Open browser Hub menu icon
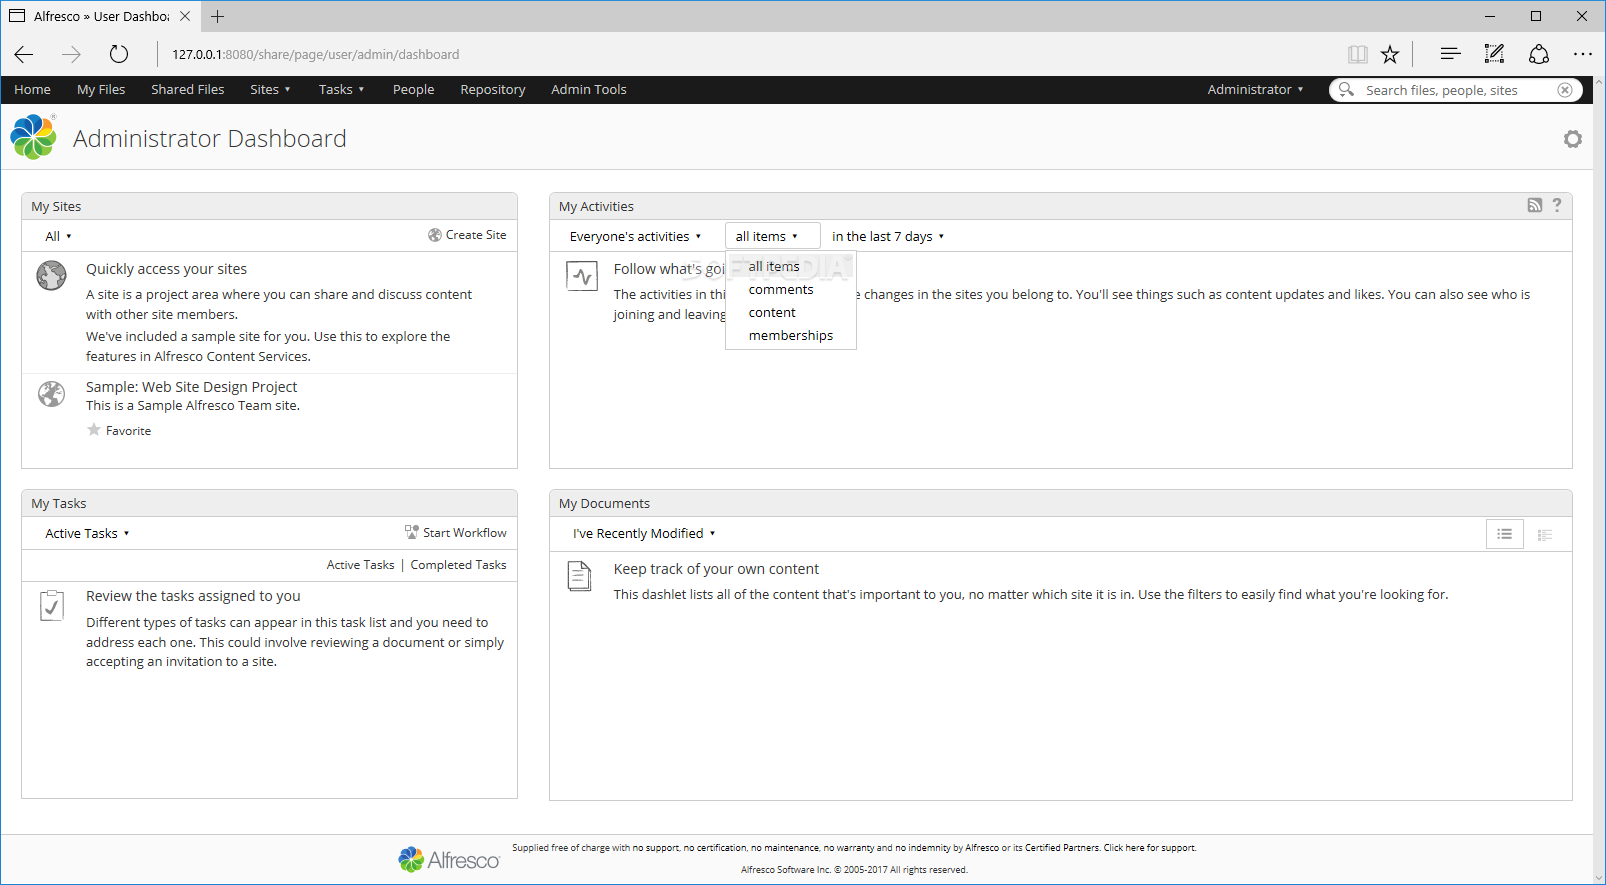 (x=1450, y=54)
